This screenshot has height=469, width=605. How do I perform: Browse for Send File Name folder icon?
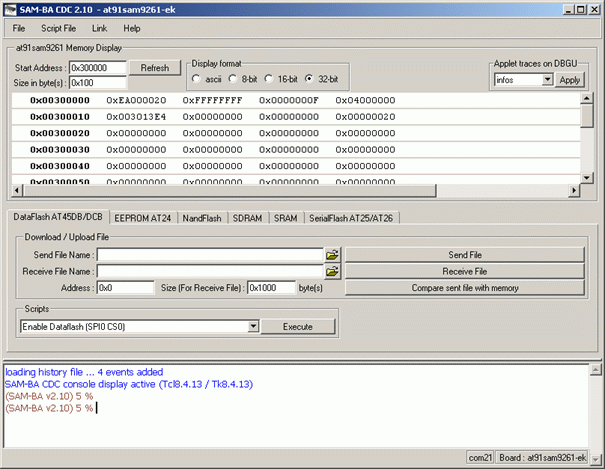coord(332,255)
